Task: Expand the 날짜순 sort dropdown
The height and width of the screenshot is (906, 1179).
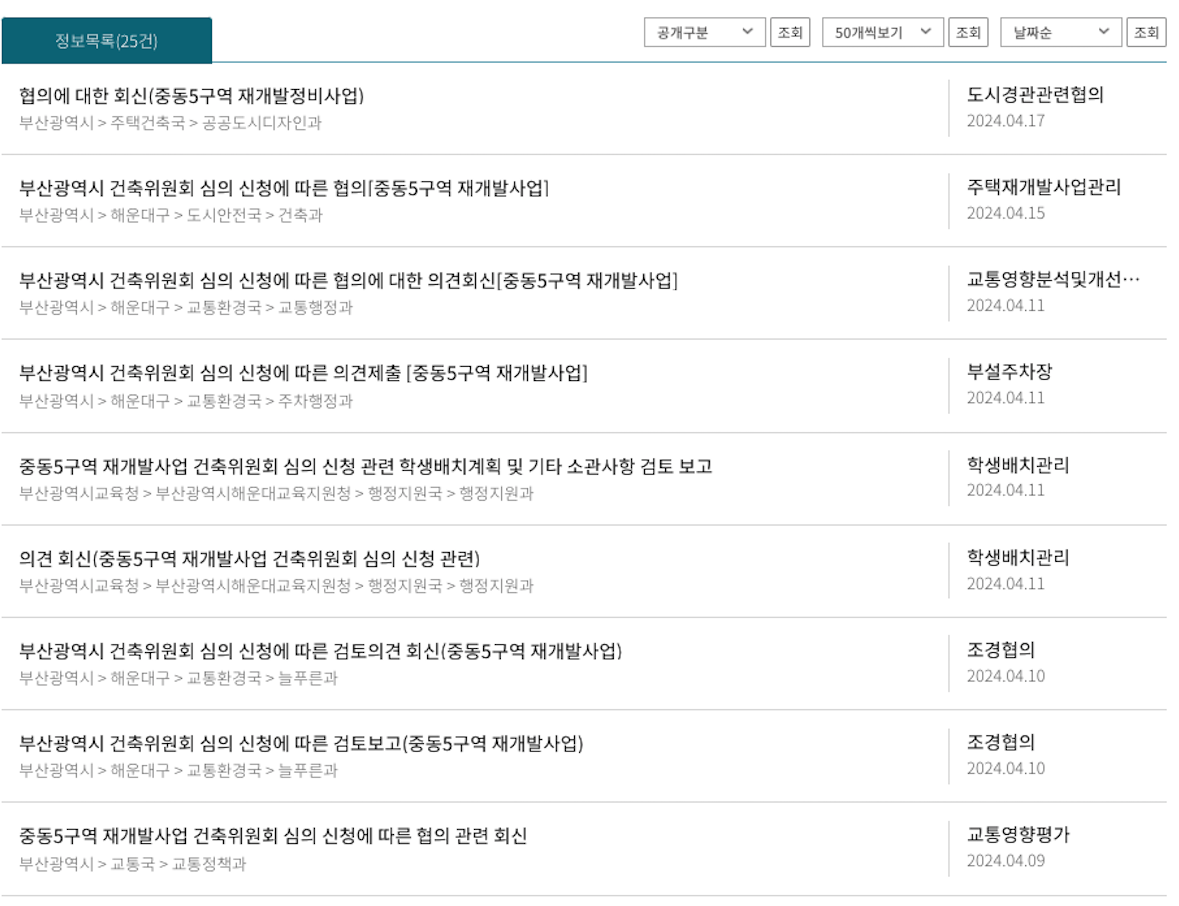Action: point(1061,32)
